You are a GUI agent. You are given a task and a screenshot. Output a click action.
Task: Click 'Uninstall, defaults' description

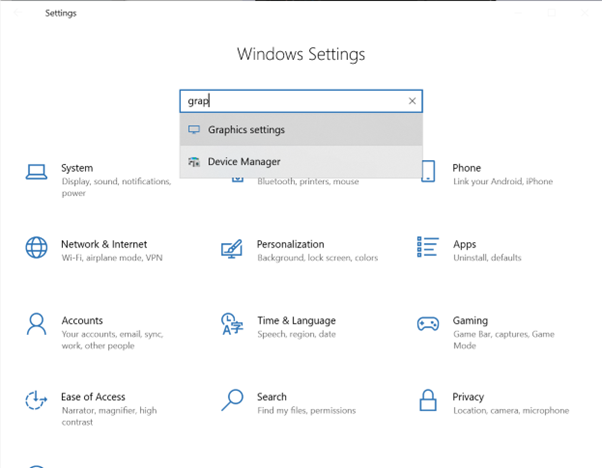point(487,258)
